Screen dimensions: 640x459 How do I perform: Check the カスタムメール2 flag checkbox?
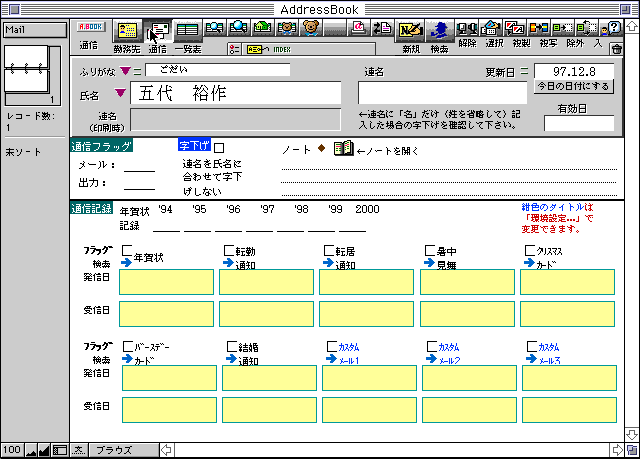pyautogui.click(x=432, y=346)
